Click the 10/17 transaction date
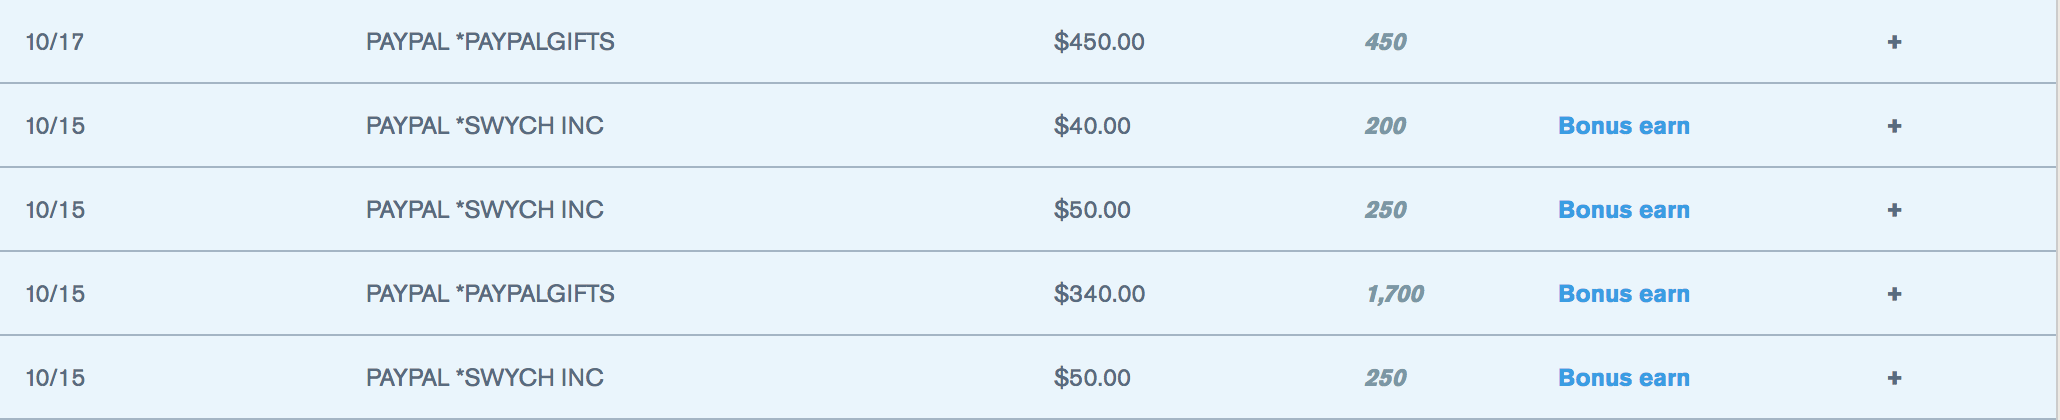The height and width of the screenshot is (420, 2060). [x=55, y=42]
